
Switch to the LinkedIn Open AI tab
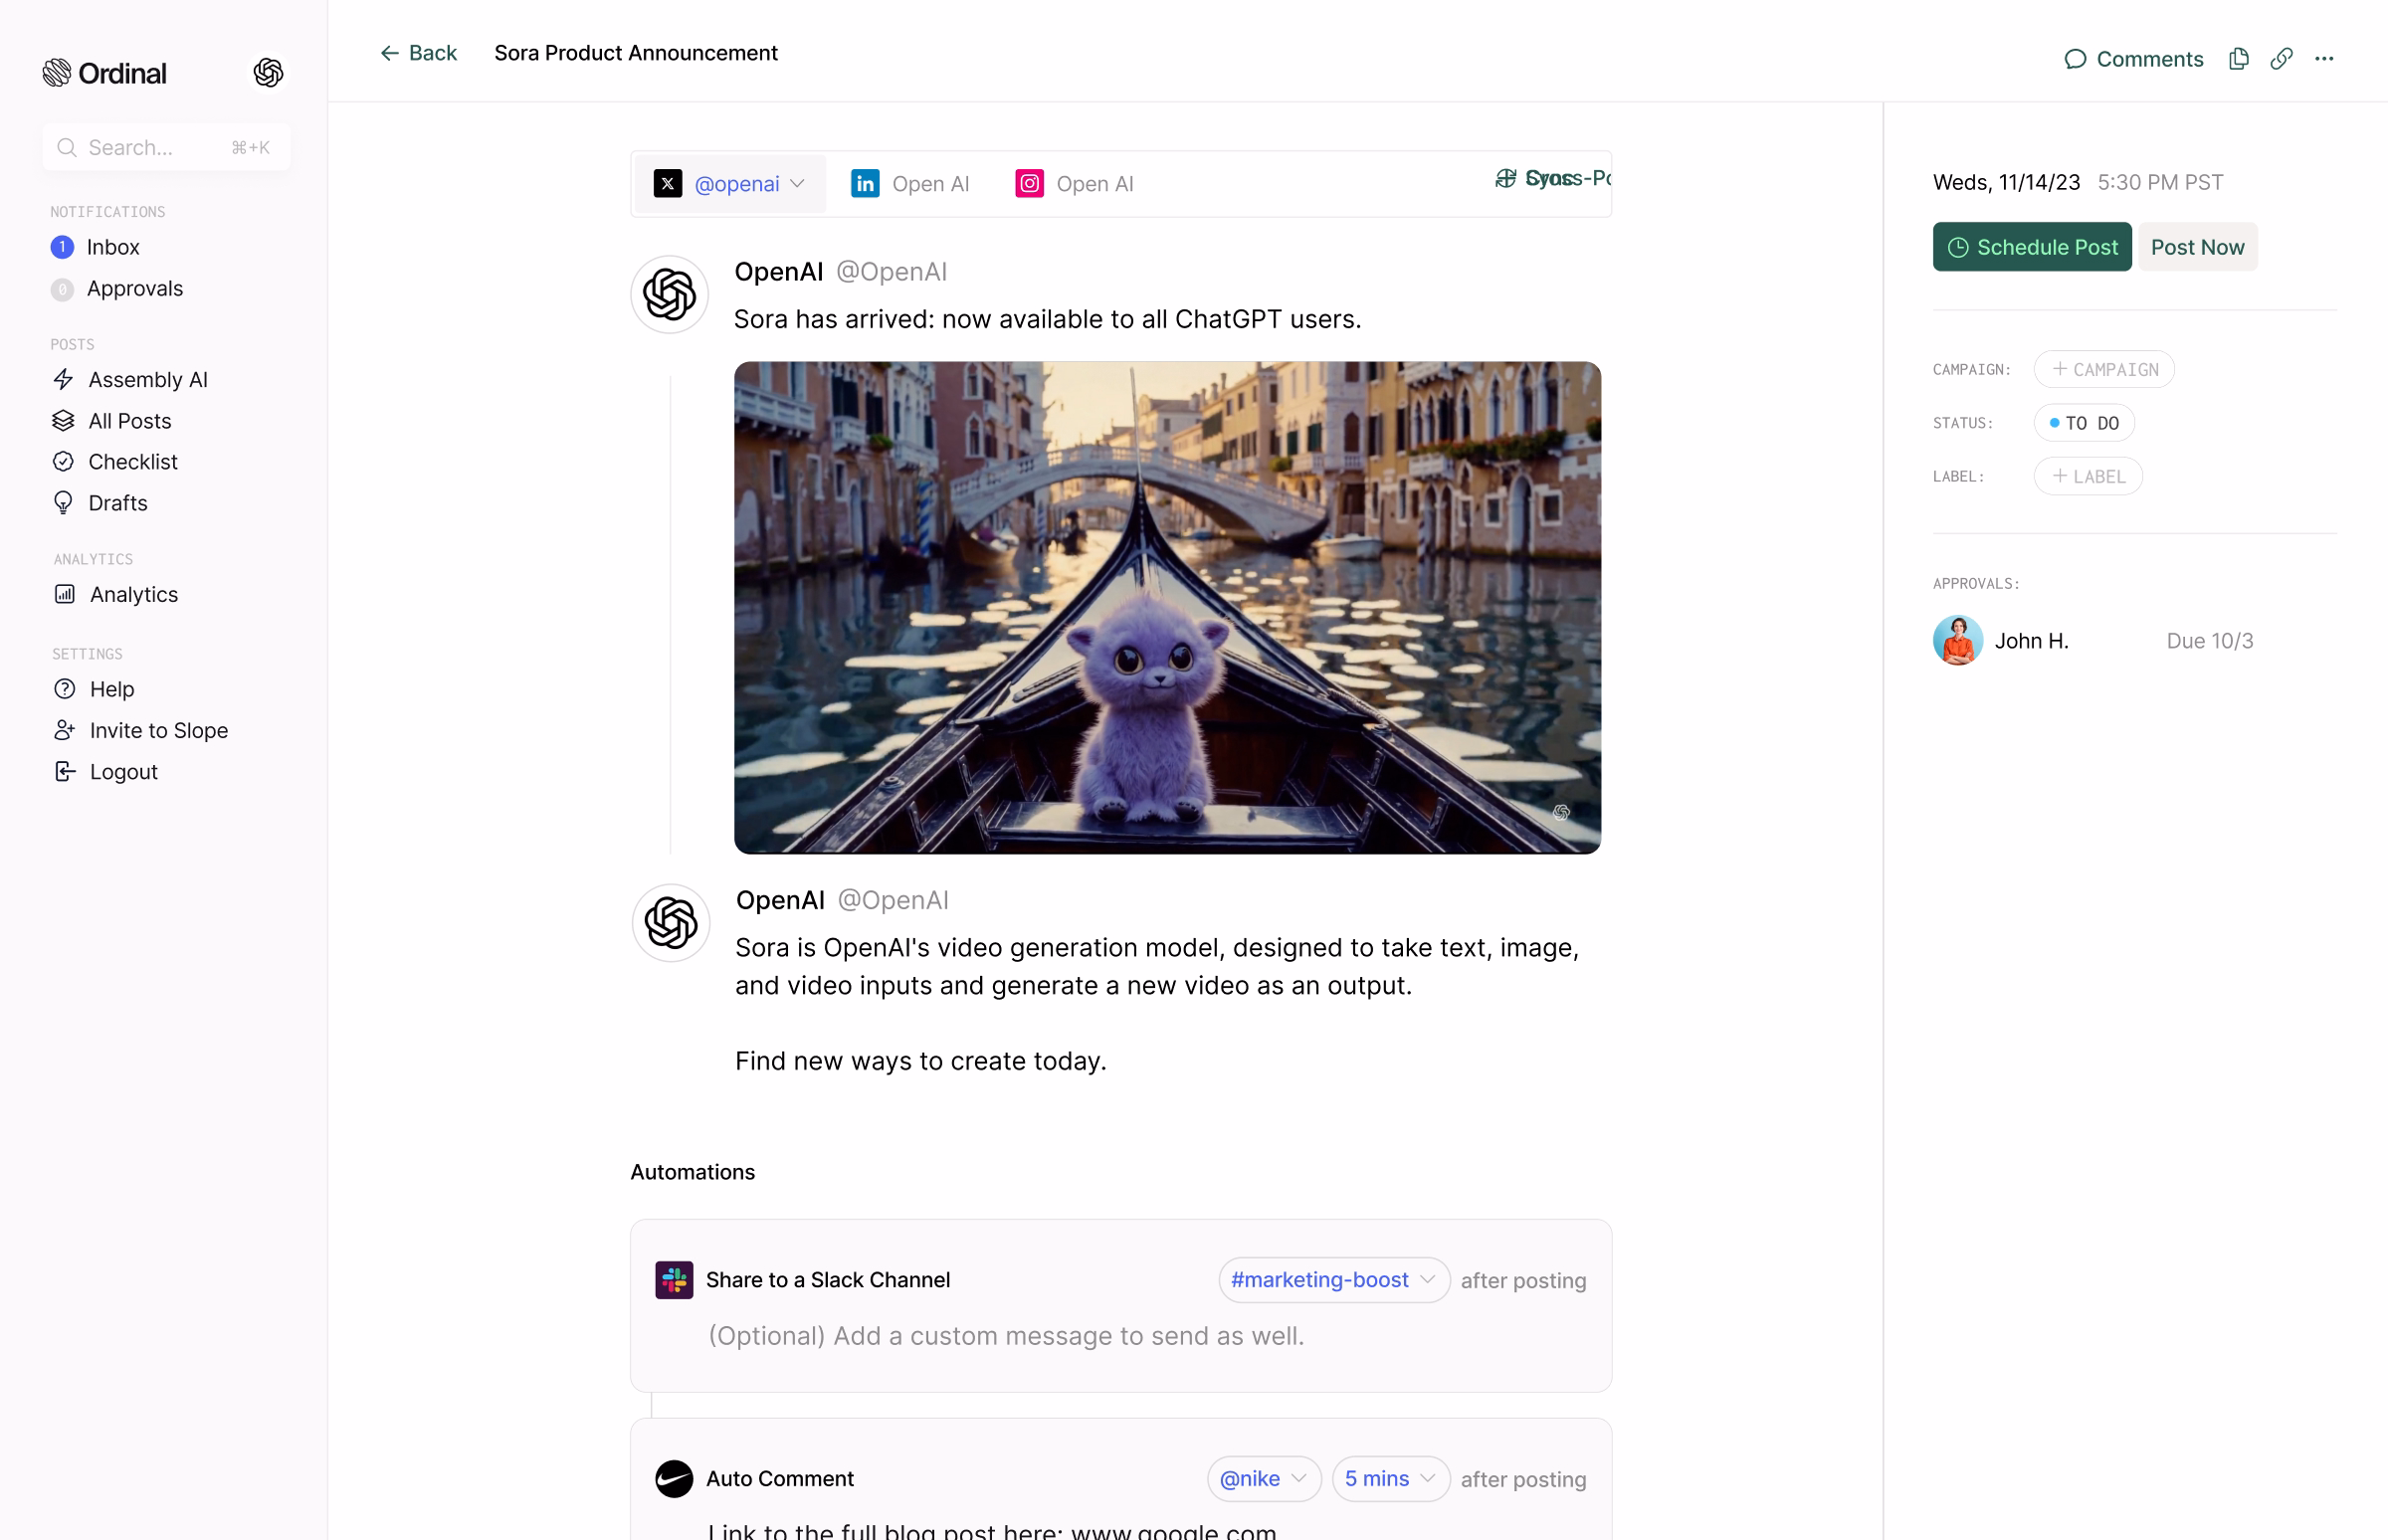pos(910,184)
